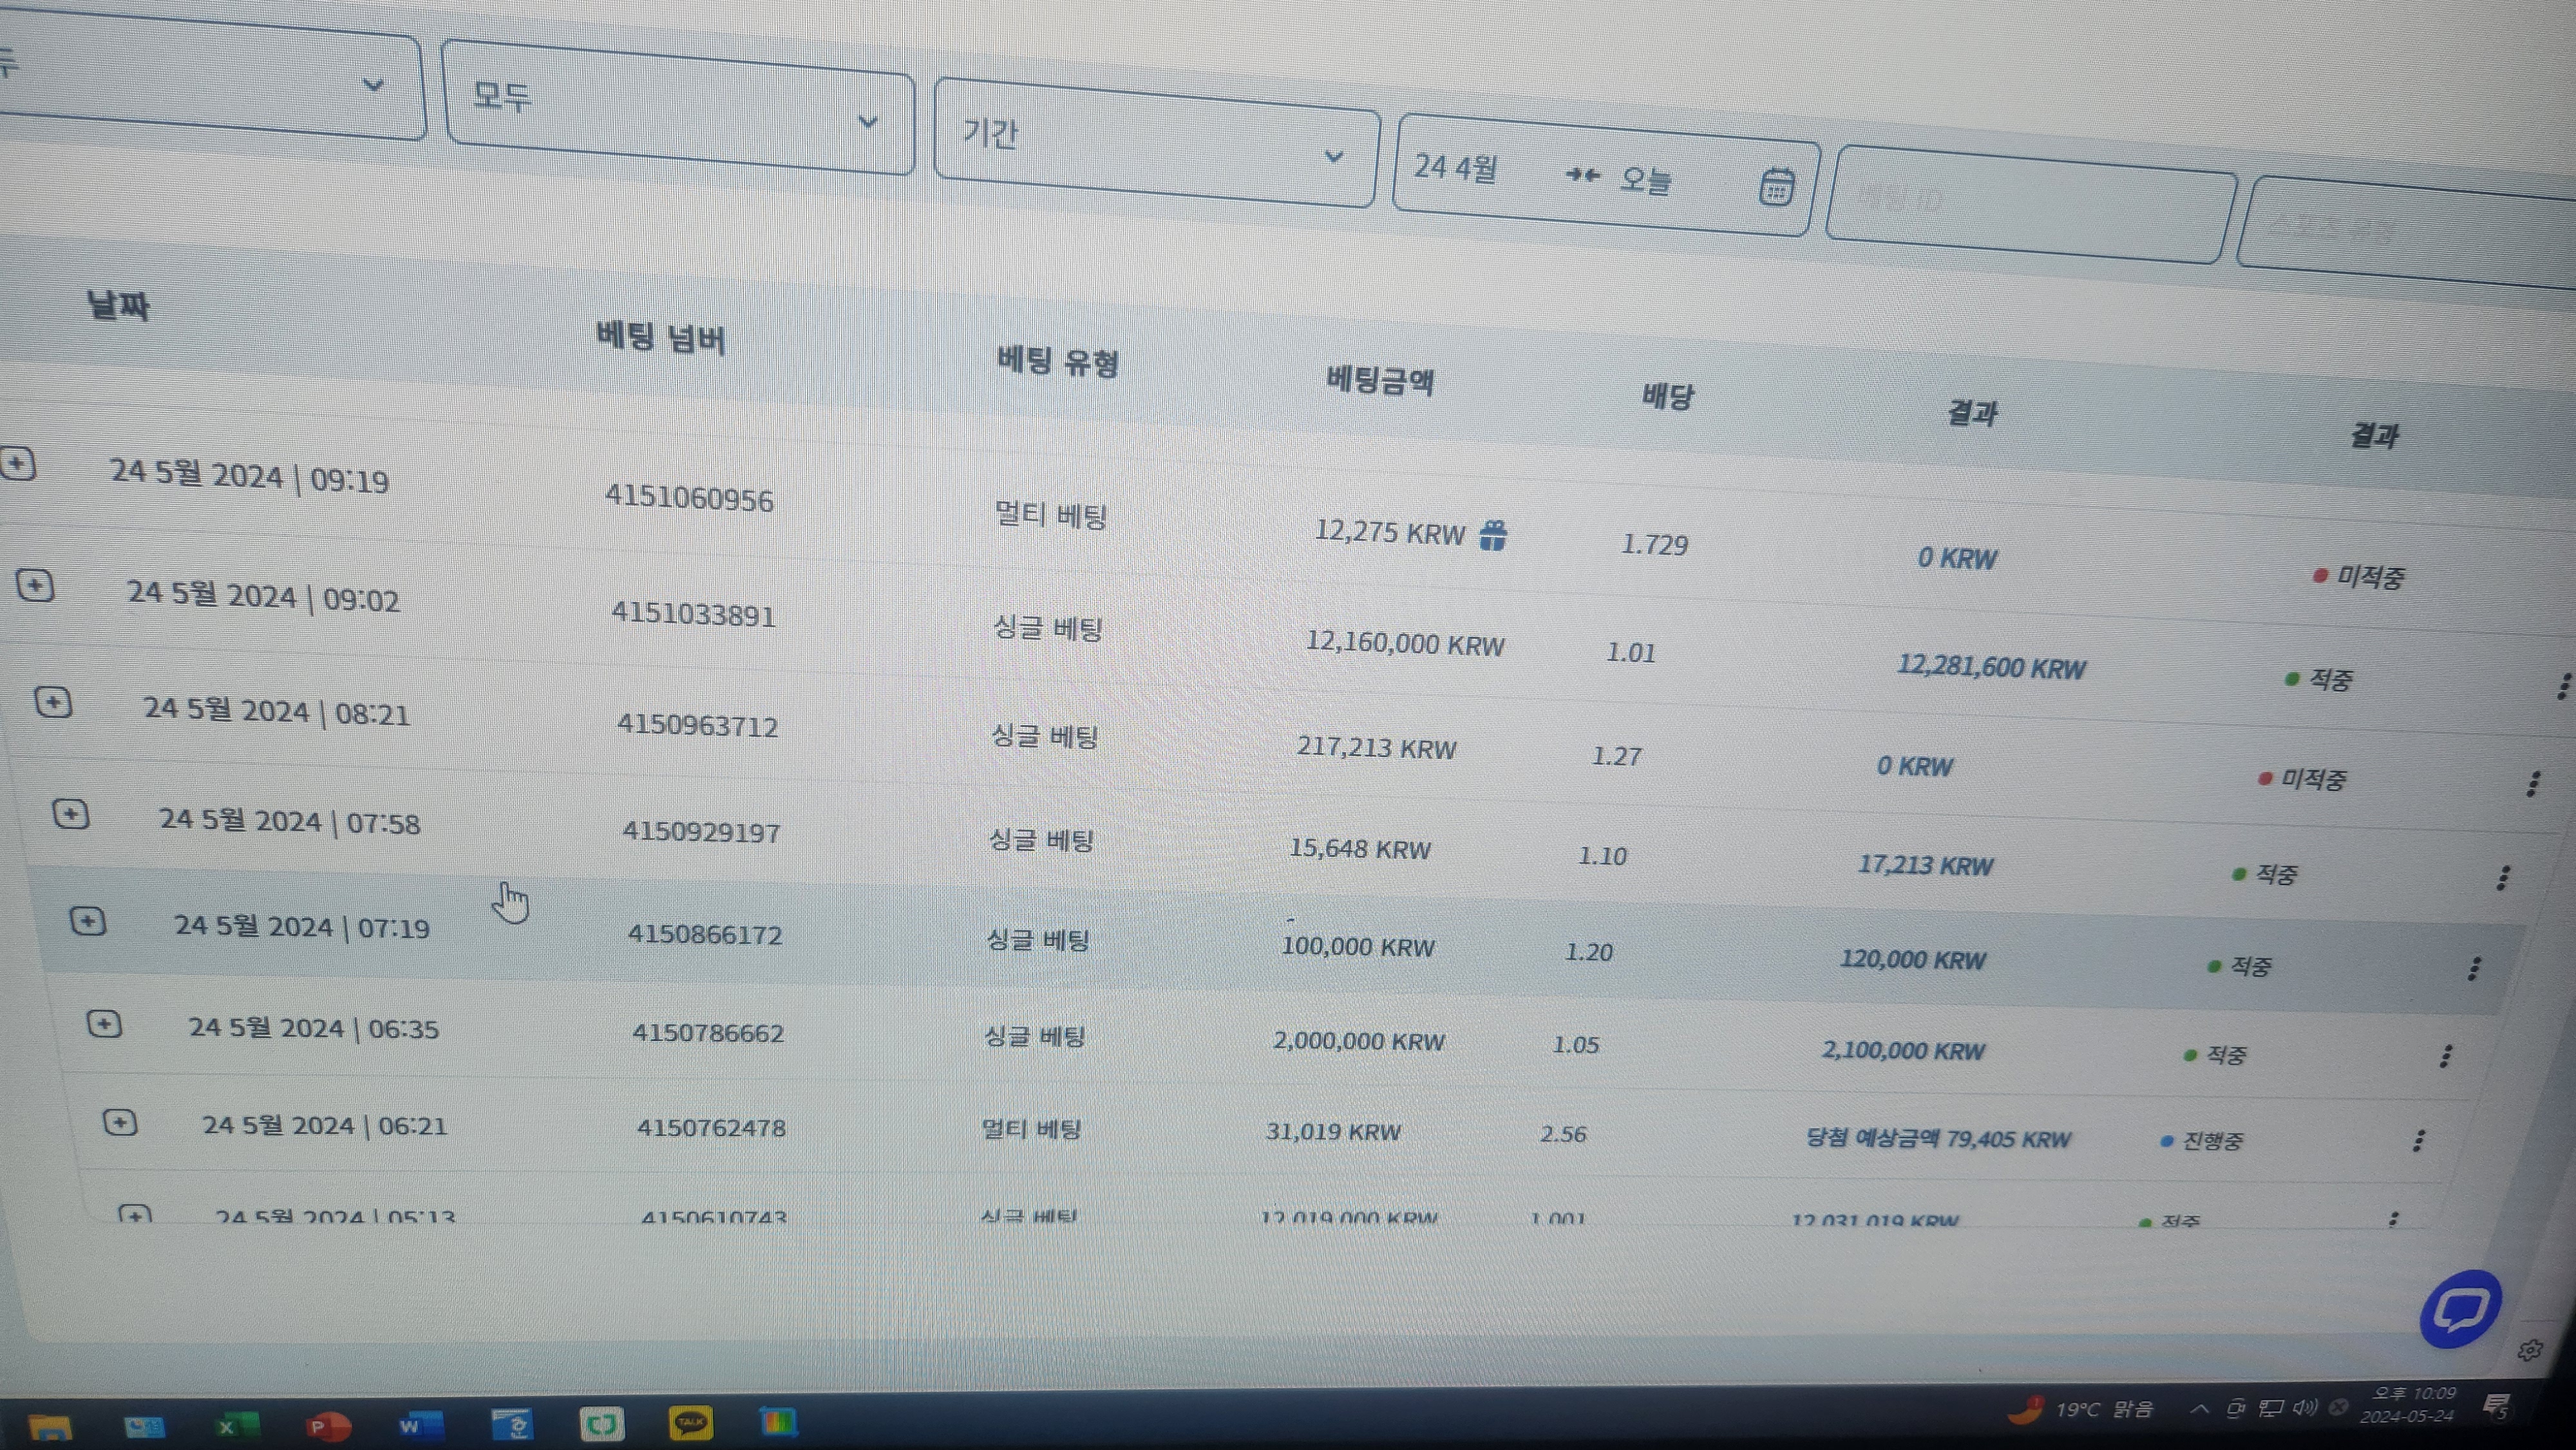
Task: Click gift bonus icon beside 12,275 KRW
Action: (x=1493, y=536)
